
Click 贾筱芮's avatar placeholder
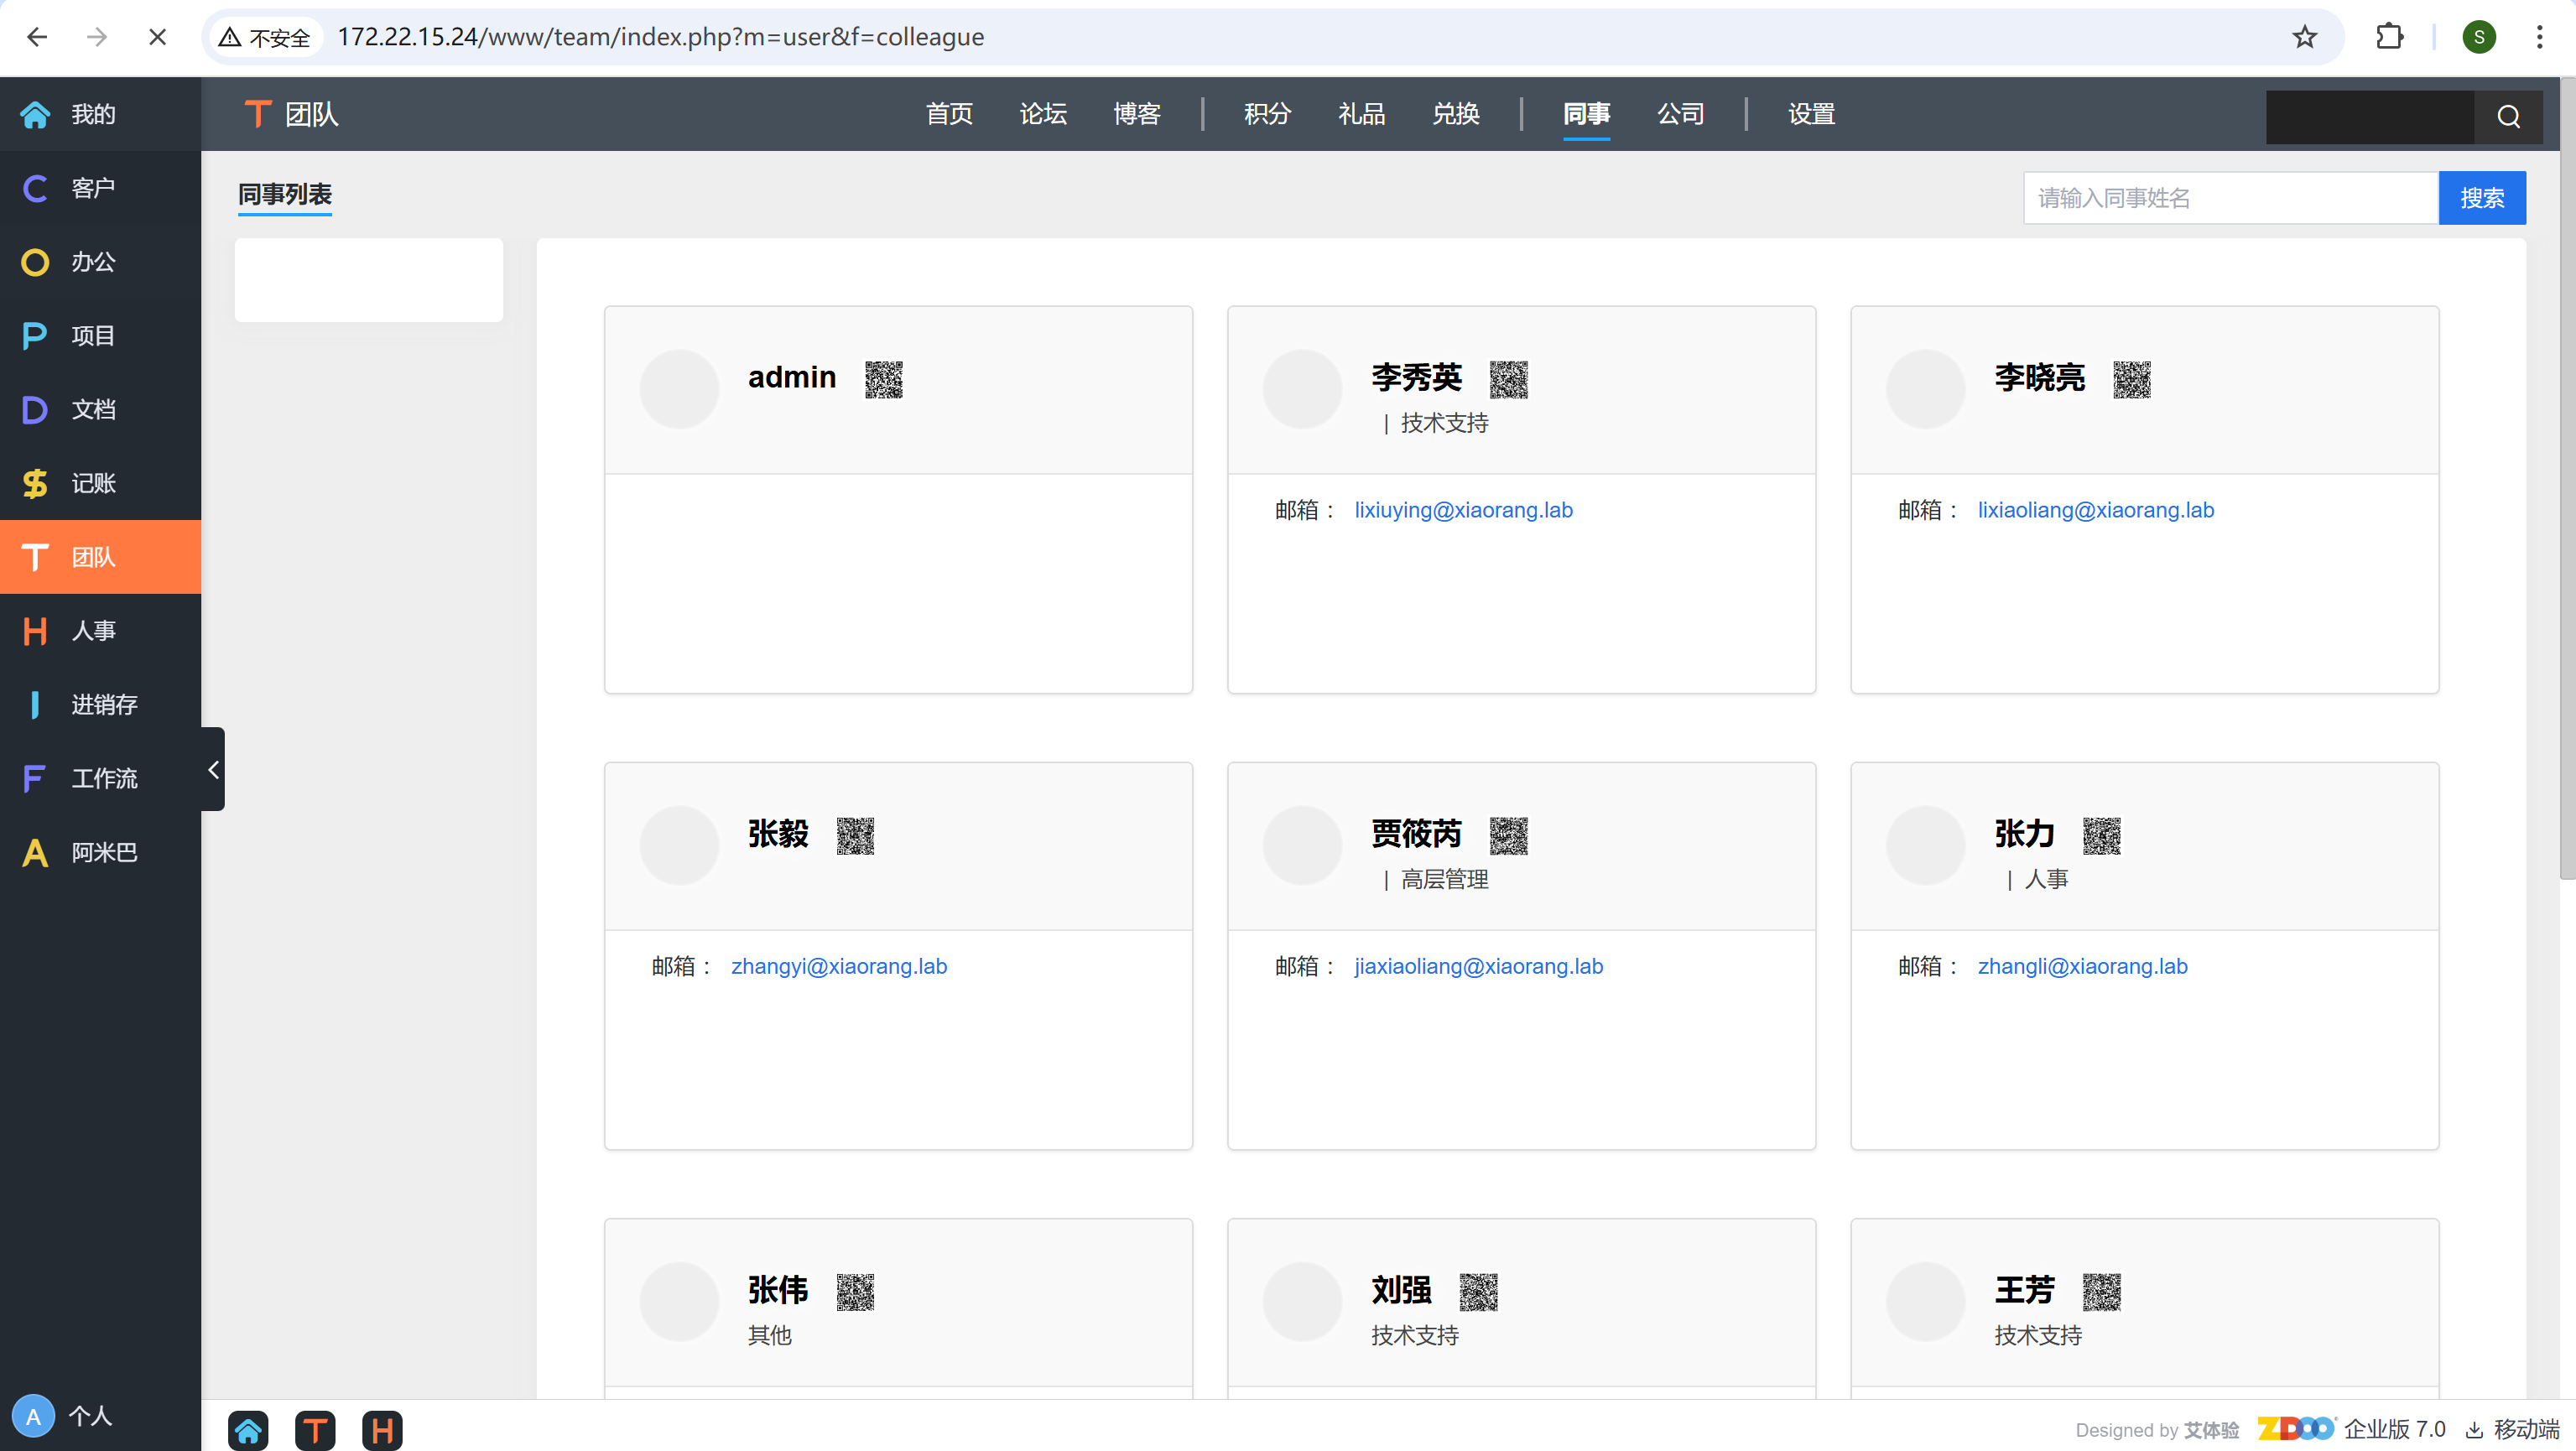[x=1302, y=846]
